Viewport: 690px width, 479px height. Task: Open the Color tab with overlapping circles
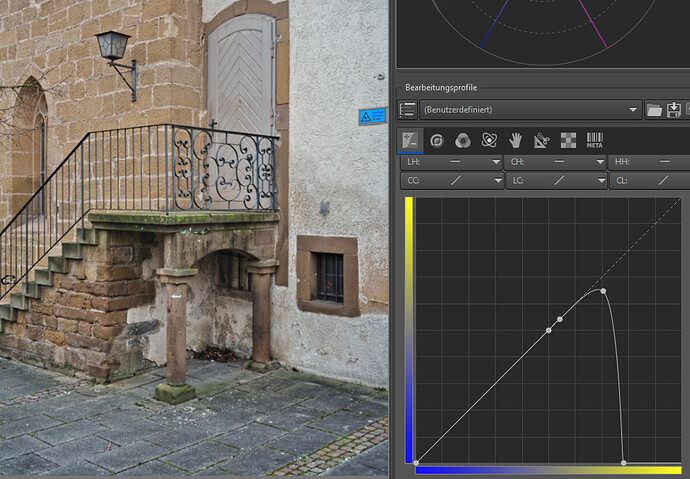463,140
